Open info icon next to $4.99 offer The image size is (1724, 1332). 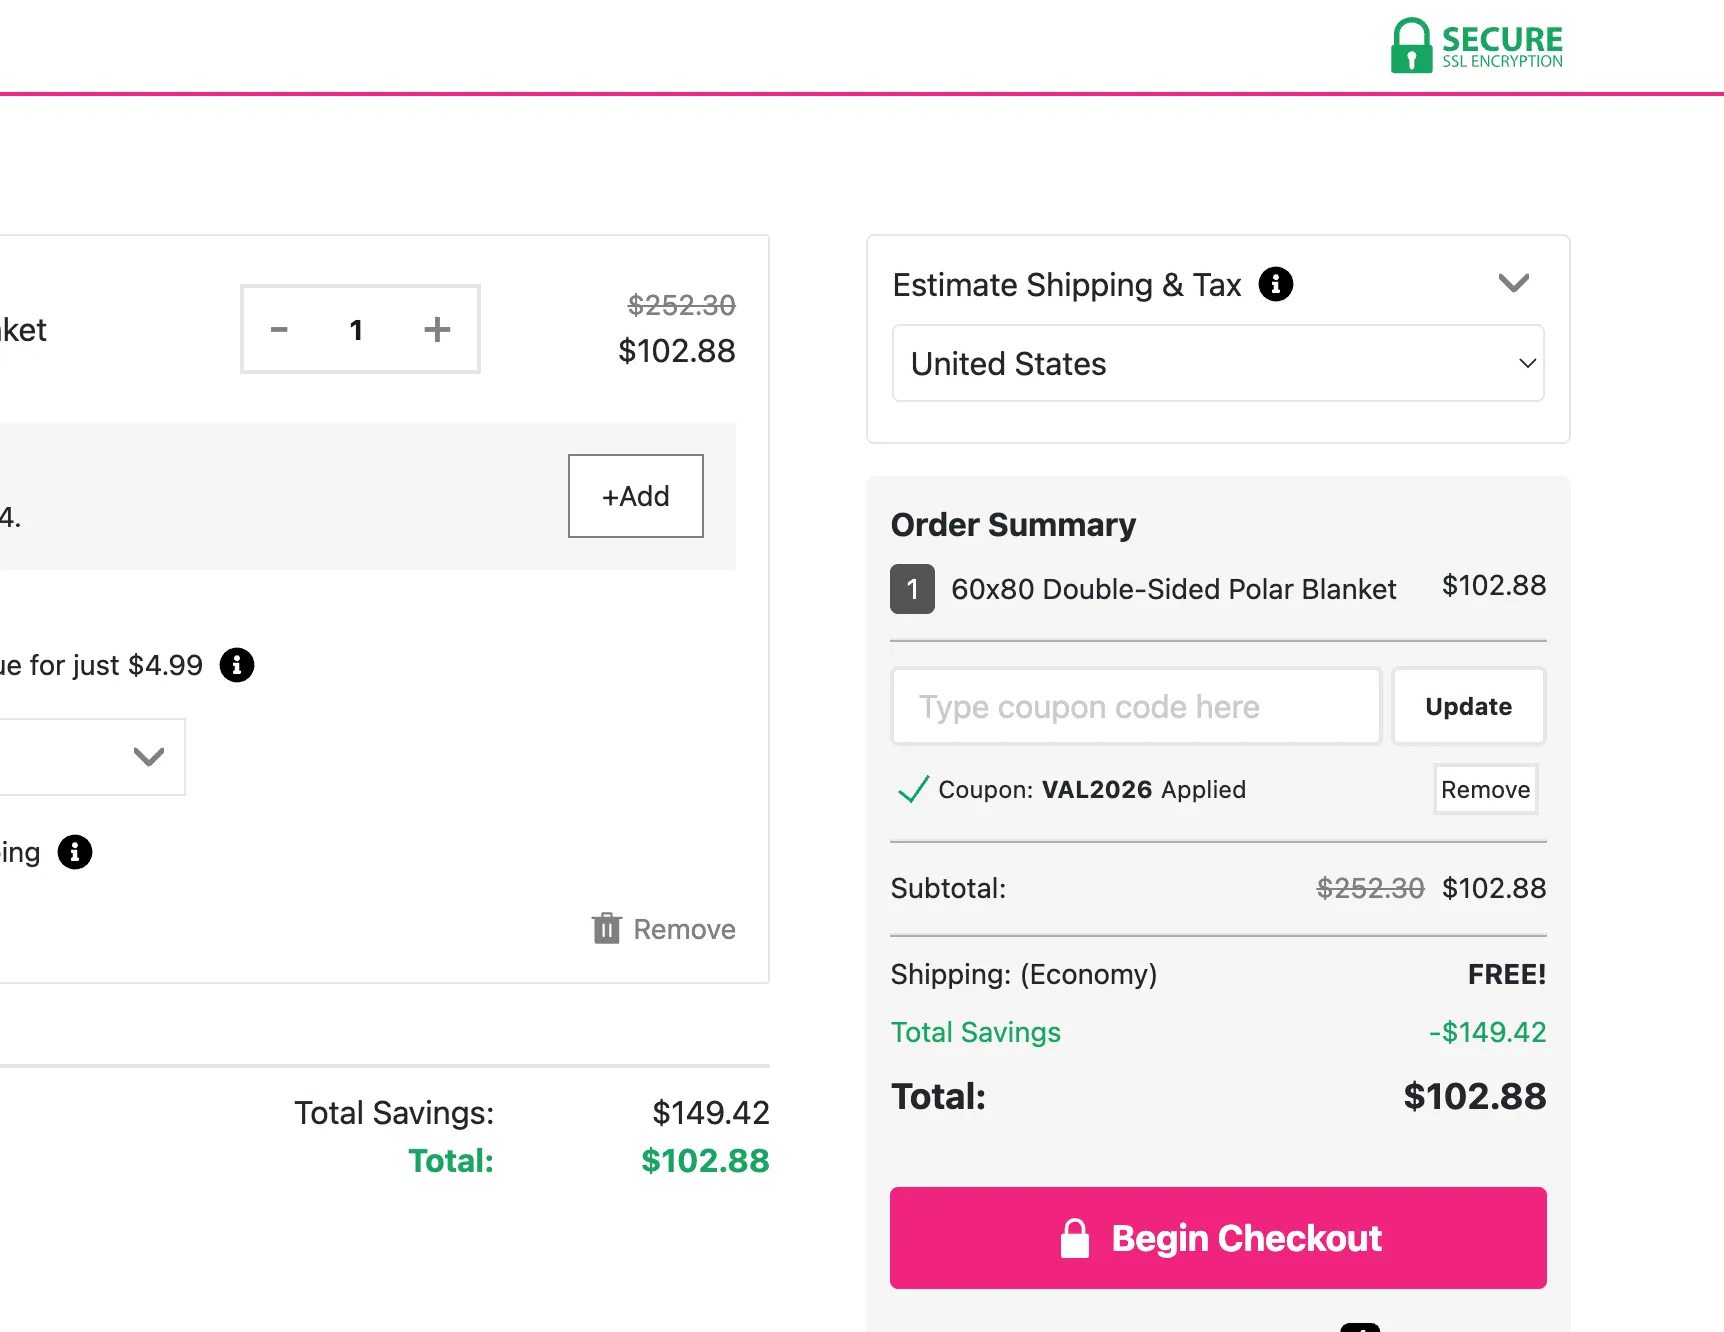pyautogui.click(x=237, y=665)
